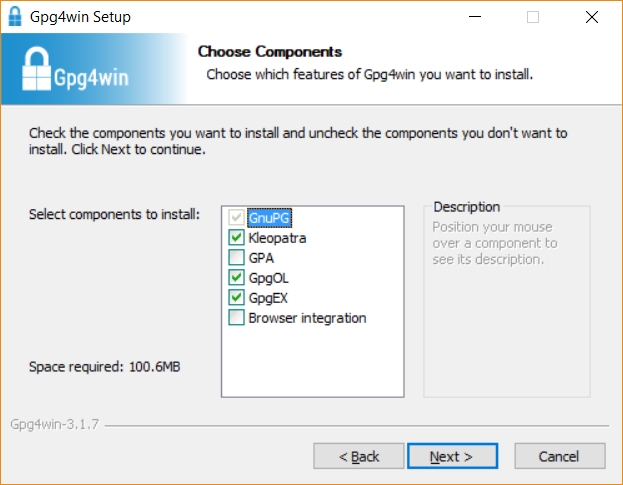Uncheck the GpgEX checkbox
The height and width of the screenshot is (485, 623).
(x=236, y=298)
